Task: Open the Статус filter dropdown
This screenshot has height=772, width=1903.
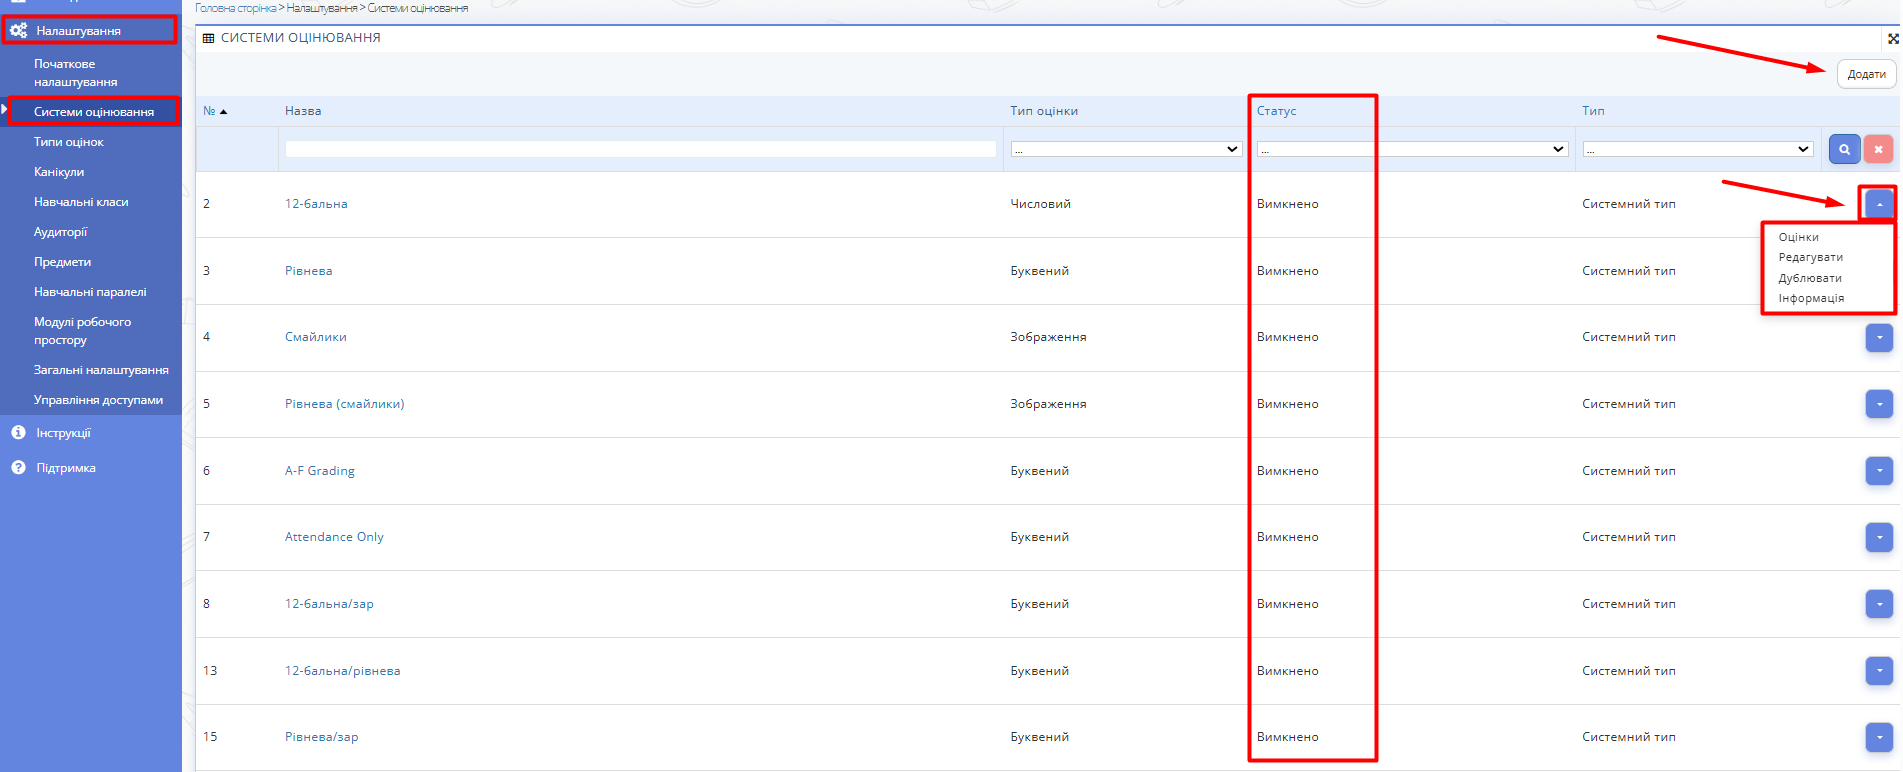Action: [1412, 149]
